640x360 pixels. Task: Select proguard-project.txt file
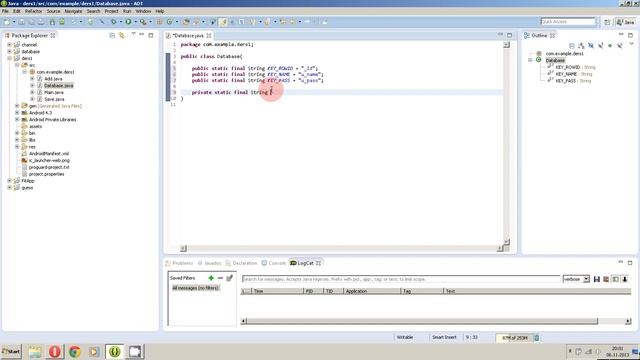tap(49, 167)
